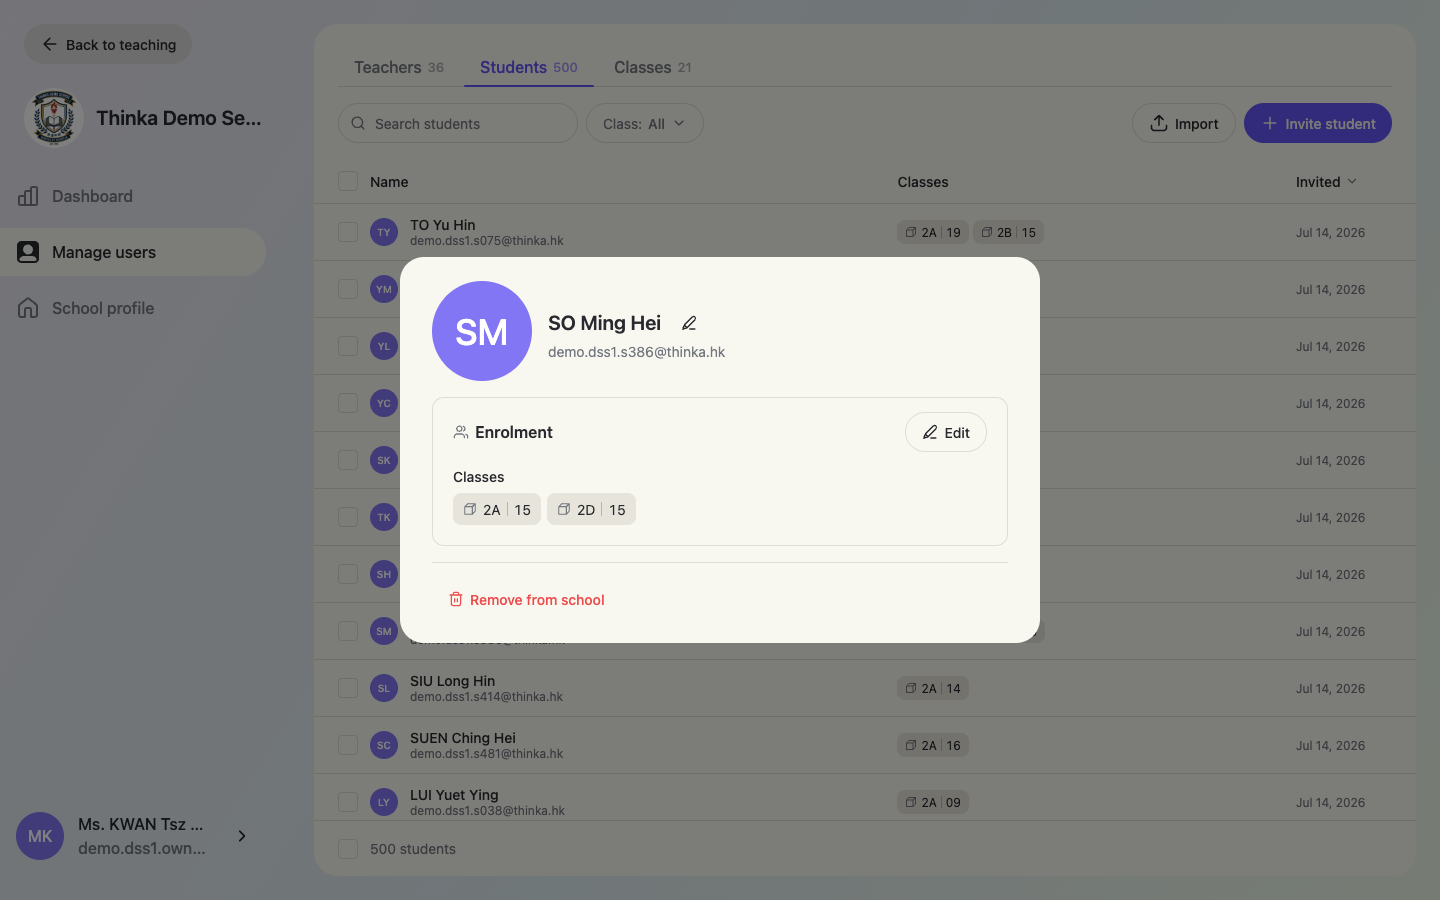Click the back arrow in Back to teaching
Screen dimensions: 1440x900
[x=49, y=44]
